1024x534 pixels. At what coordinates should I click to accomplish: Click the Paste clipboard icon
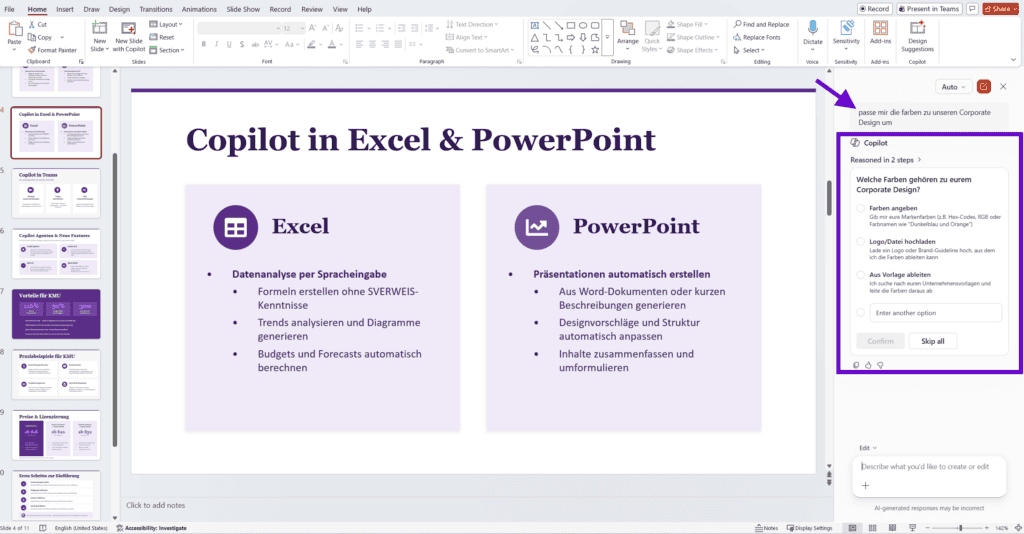tap(14, 29)
